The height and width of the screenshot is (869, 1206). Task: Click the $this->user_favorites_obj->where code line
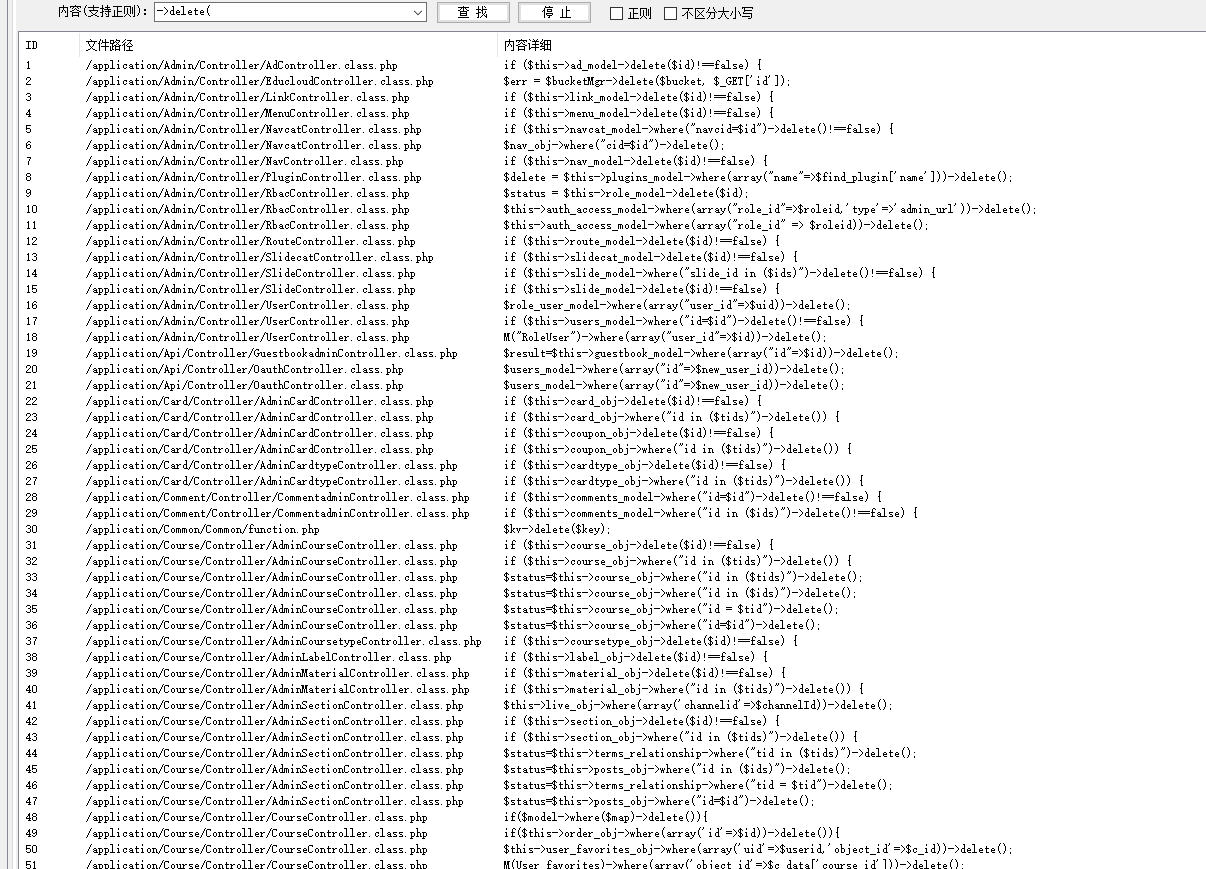[x=758, y=849]
